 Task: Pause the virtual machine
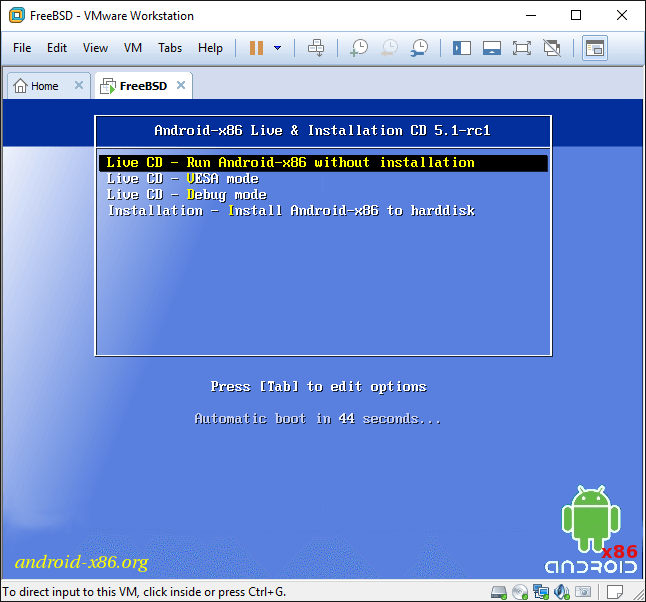coord(256,48)
